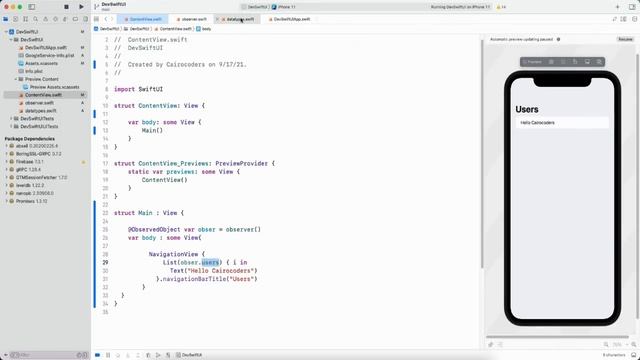Toggle the inspector panel at top right

pos(632,7)
